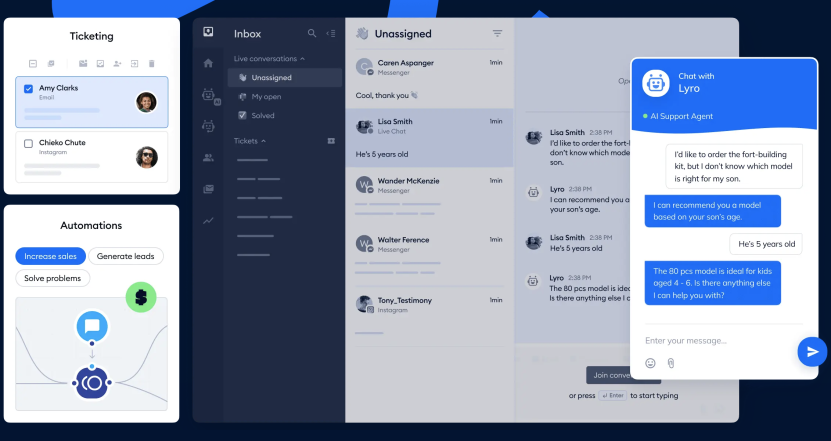Open Lisa Smith live chat conversation
831x441 pixels.
click(x=429, y=138)
